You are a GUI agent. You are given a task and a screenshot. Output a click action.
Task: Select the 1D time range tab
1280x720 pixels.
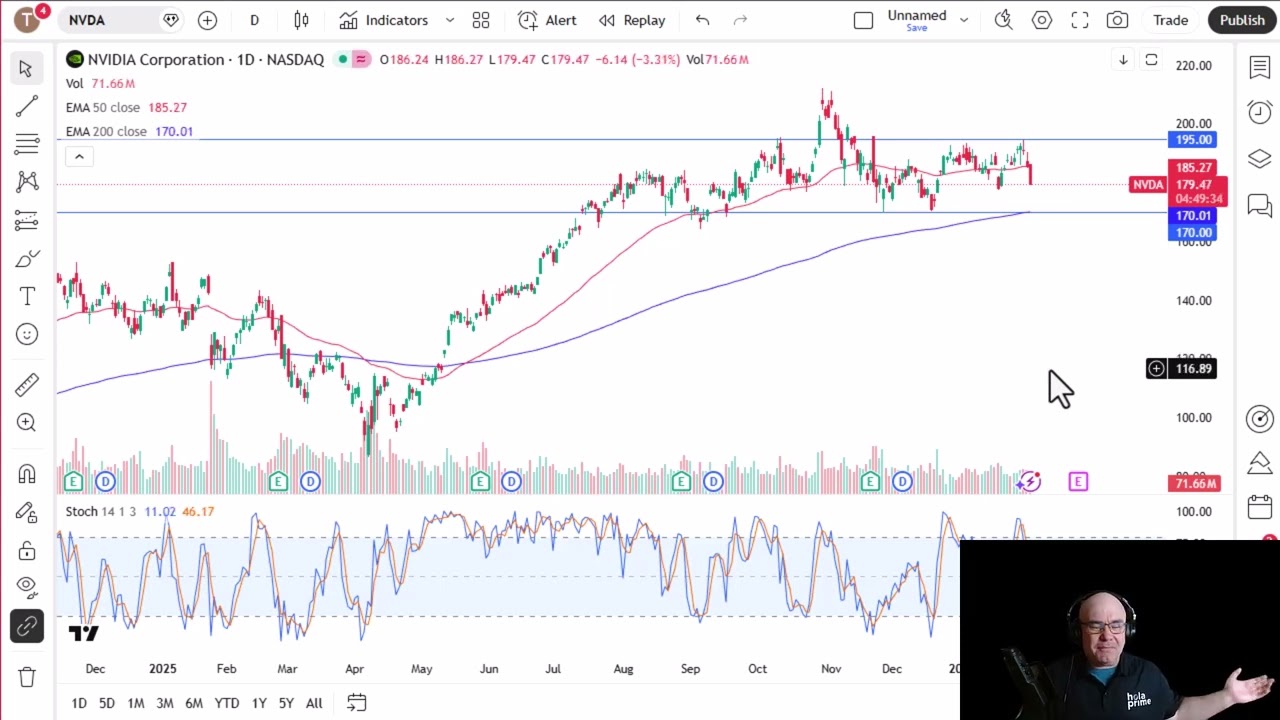click(x=78, y=703)
